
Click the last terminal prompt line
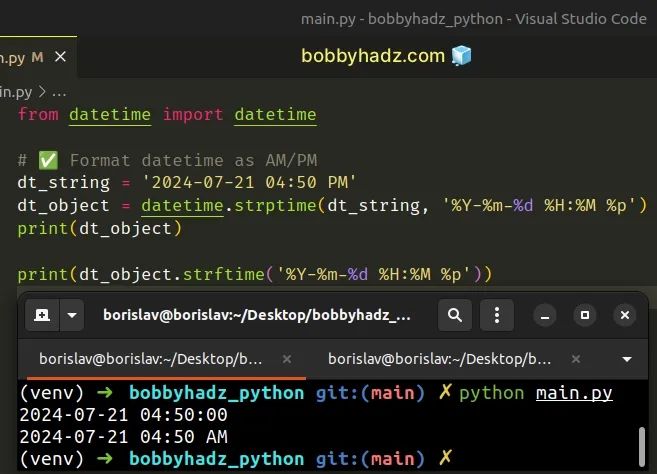click(235, 458)
